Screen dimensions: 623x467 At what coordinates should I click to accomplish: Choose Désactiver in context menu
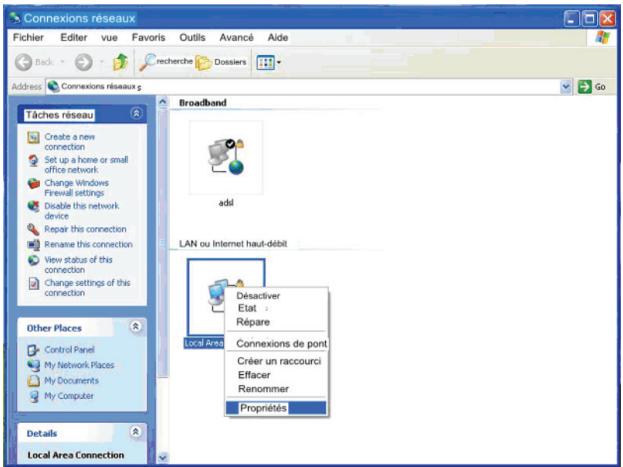[258, 296]
